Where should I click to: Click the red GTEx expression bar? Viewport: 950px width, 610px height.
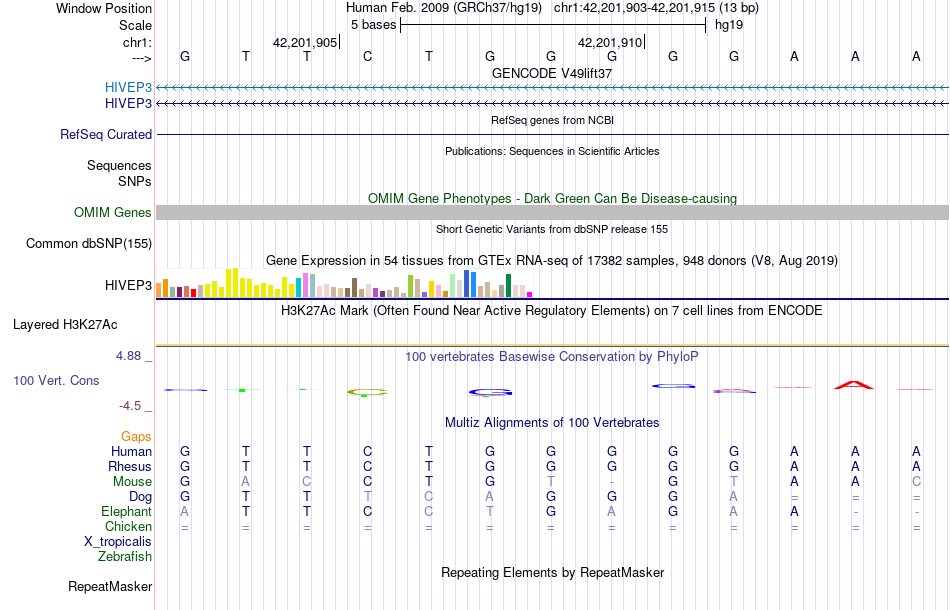coord(193,293)
